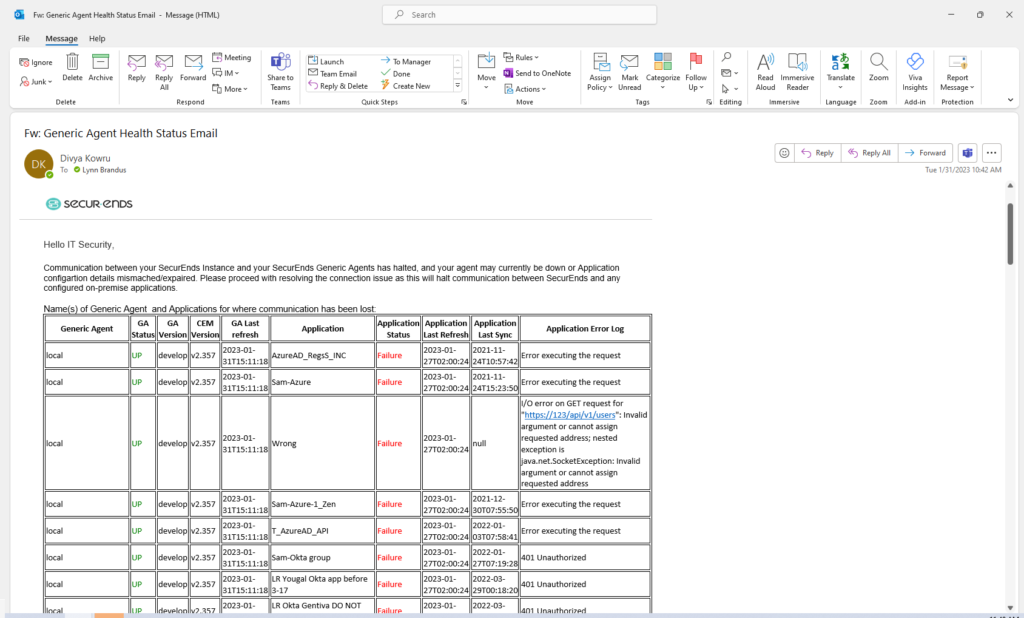Click sender name Divya Kowru

85,158
